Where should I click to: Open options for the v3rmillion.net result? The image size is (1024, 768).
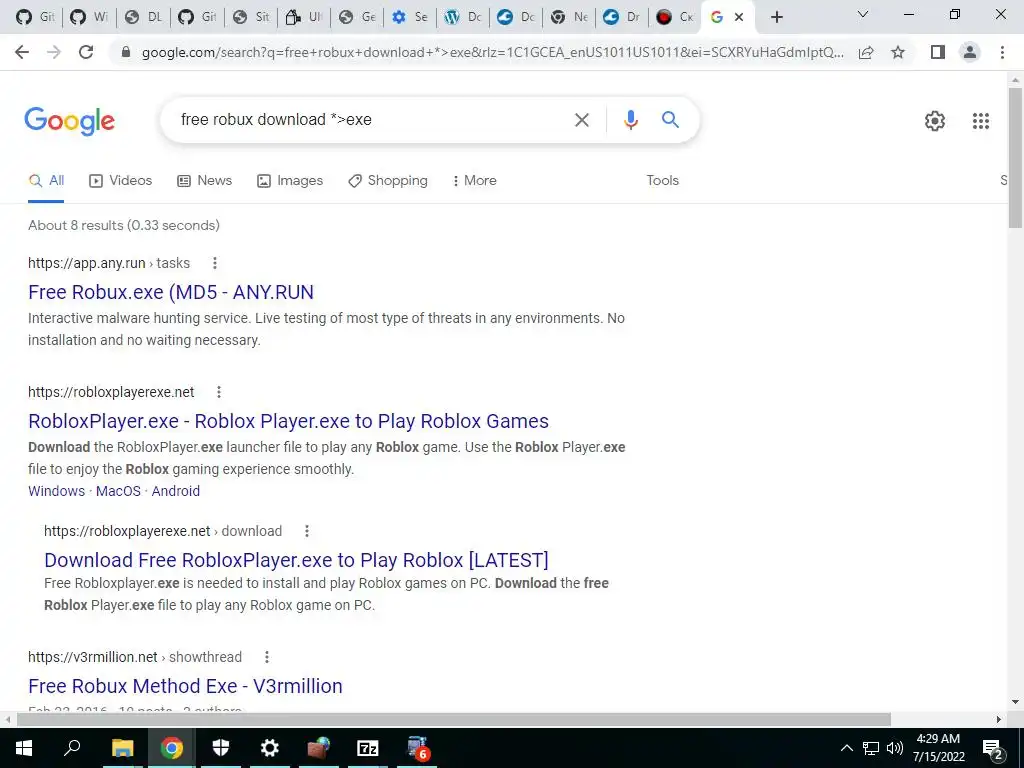[266, 657]
